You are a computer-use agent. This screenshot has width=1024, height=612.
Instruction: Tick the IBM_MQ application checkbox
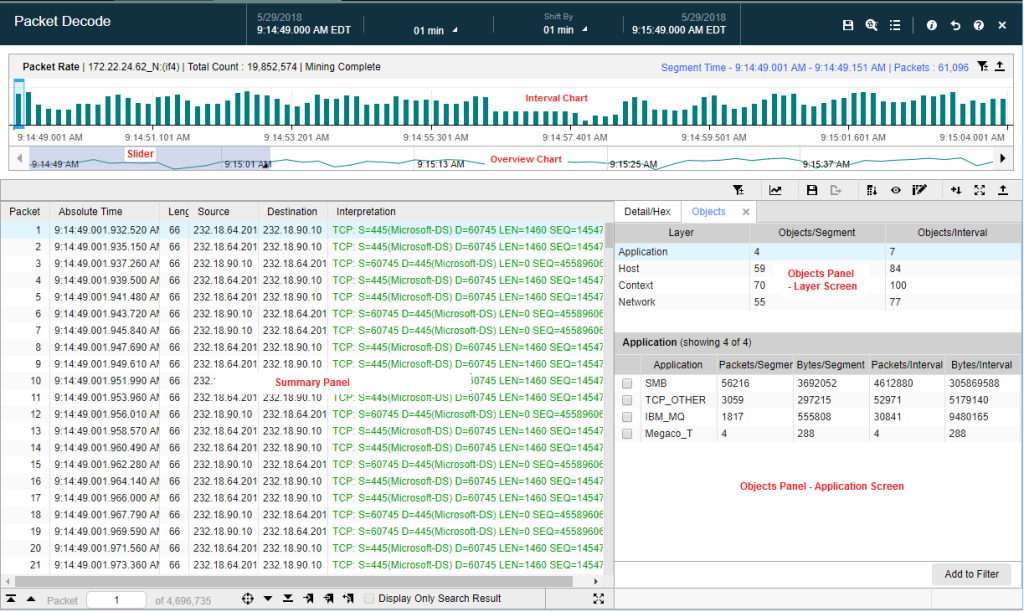tap(627, 417)
